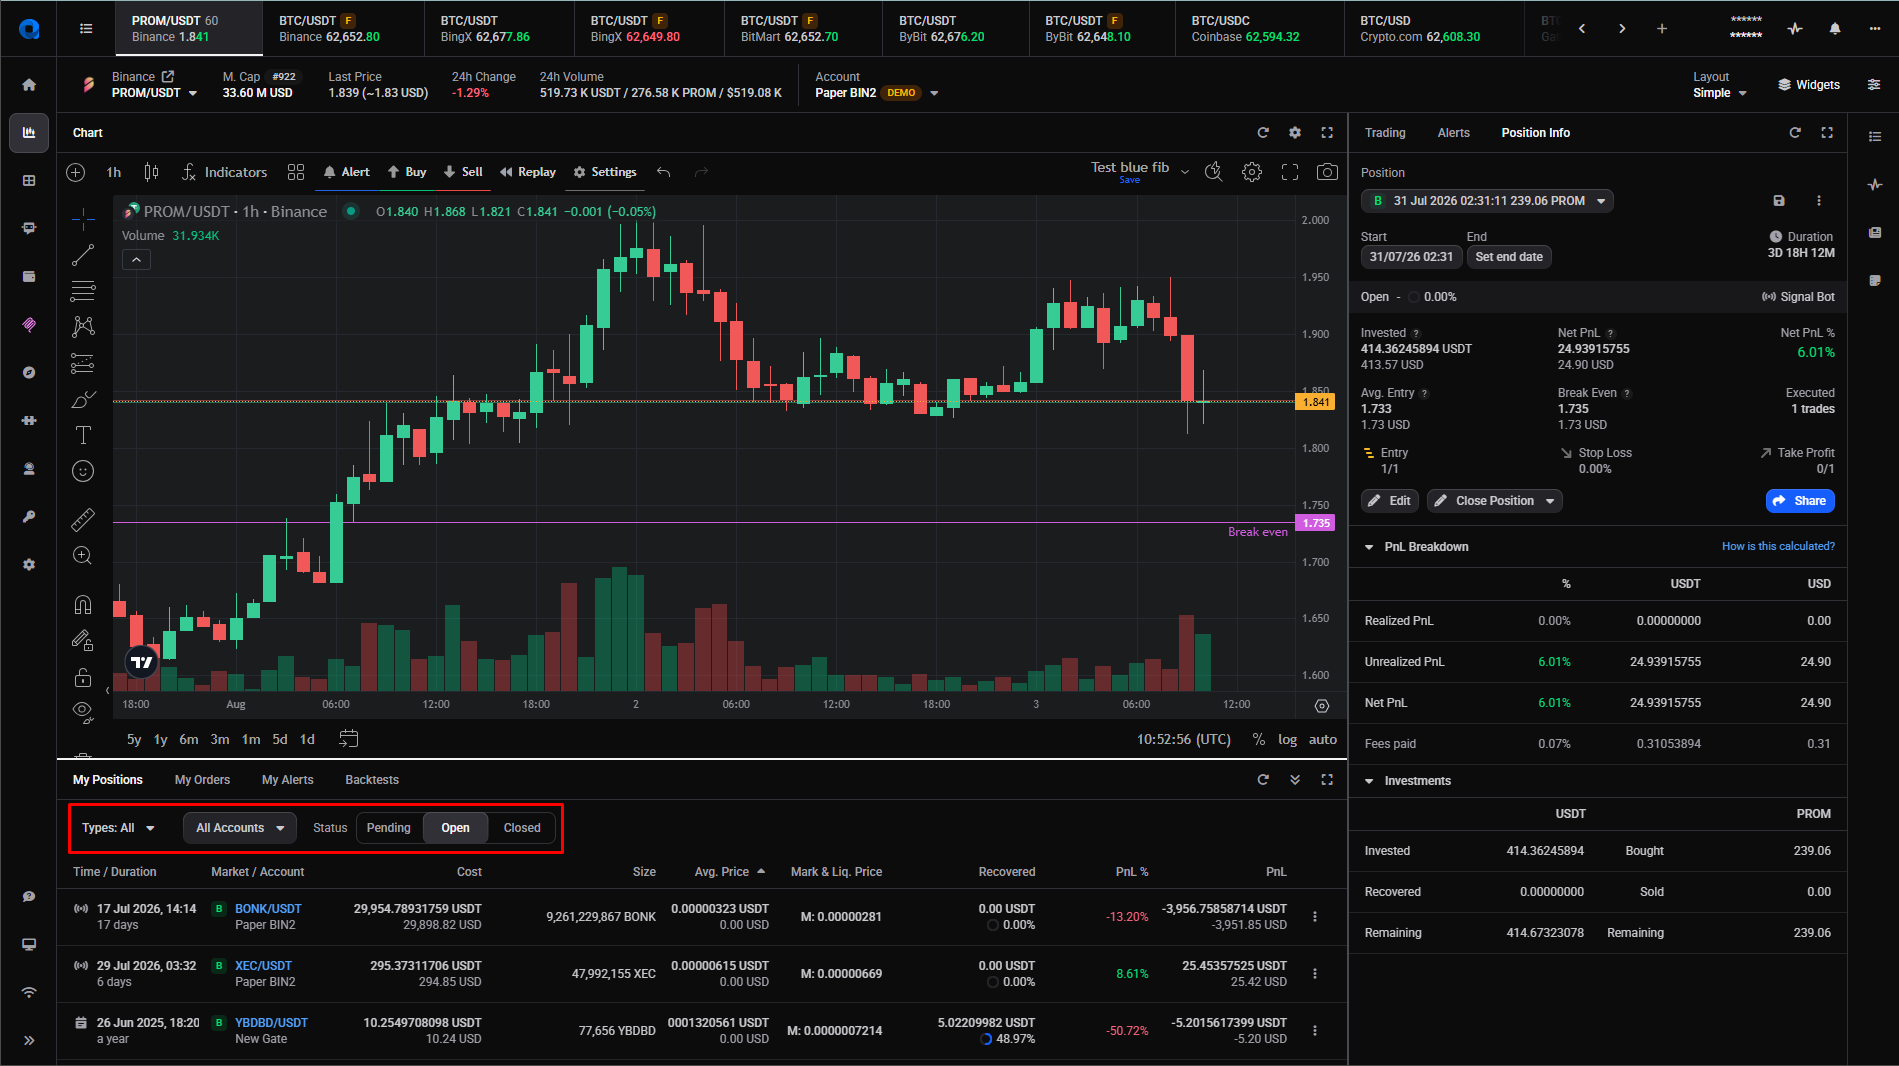
Task: Filter positions by Pending status
Action: coord(389,828)
